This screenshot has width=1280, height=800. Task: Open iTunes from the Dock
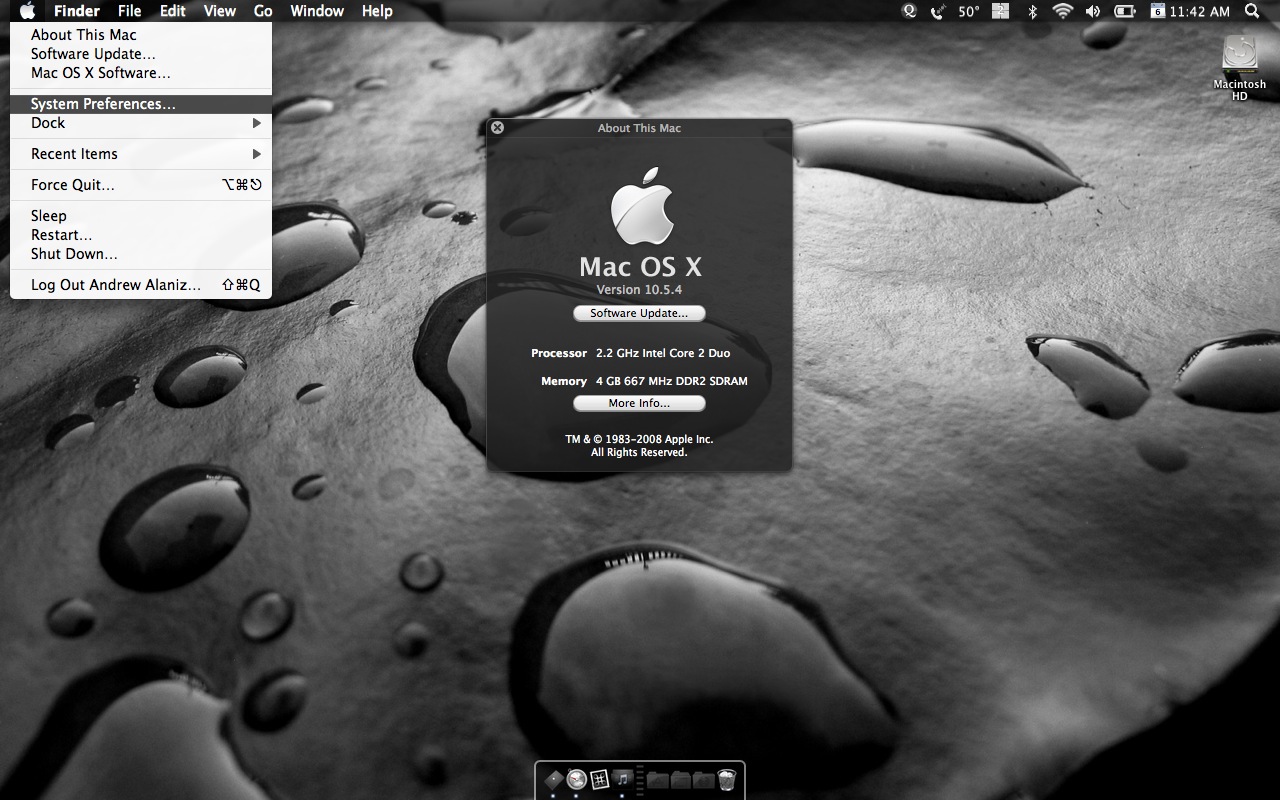pyautogui.click(x=623, y=778)
